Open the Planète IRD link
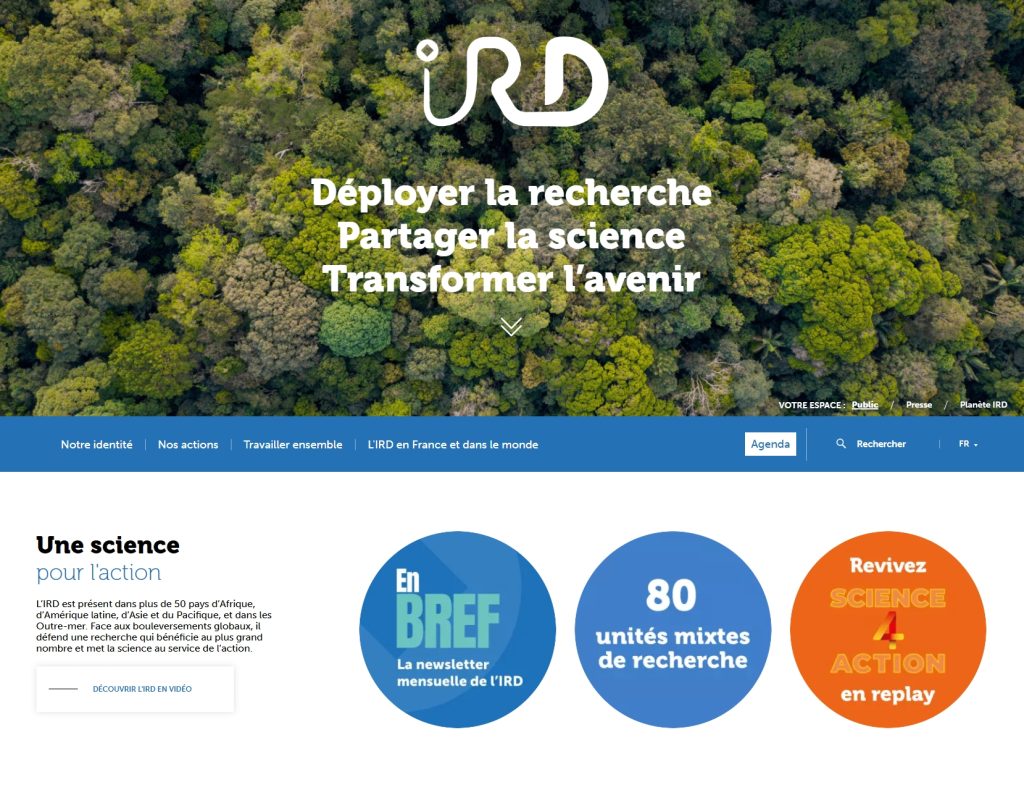The height and width of the screenshot is (785, 1024). coord(983,405)
